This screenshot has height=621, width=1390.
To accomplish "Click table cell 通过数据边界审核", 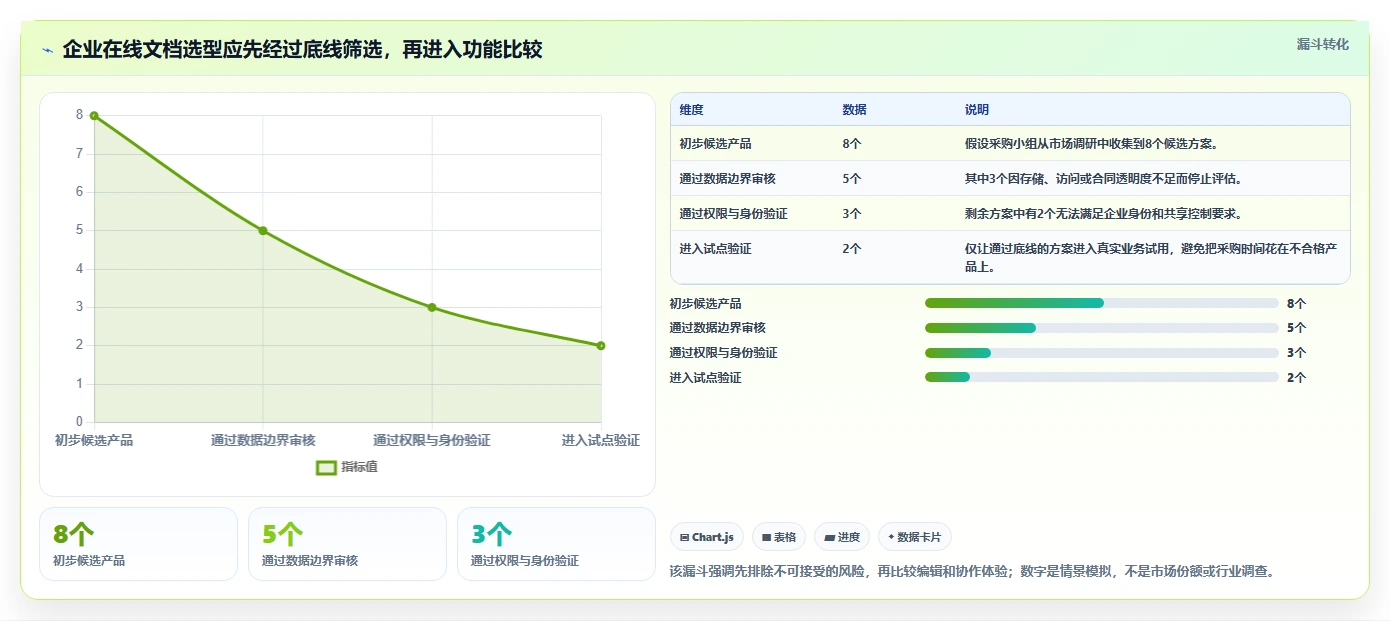I will (x=728, y=179).
